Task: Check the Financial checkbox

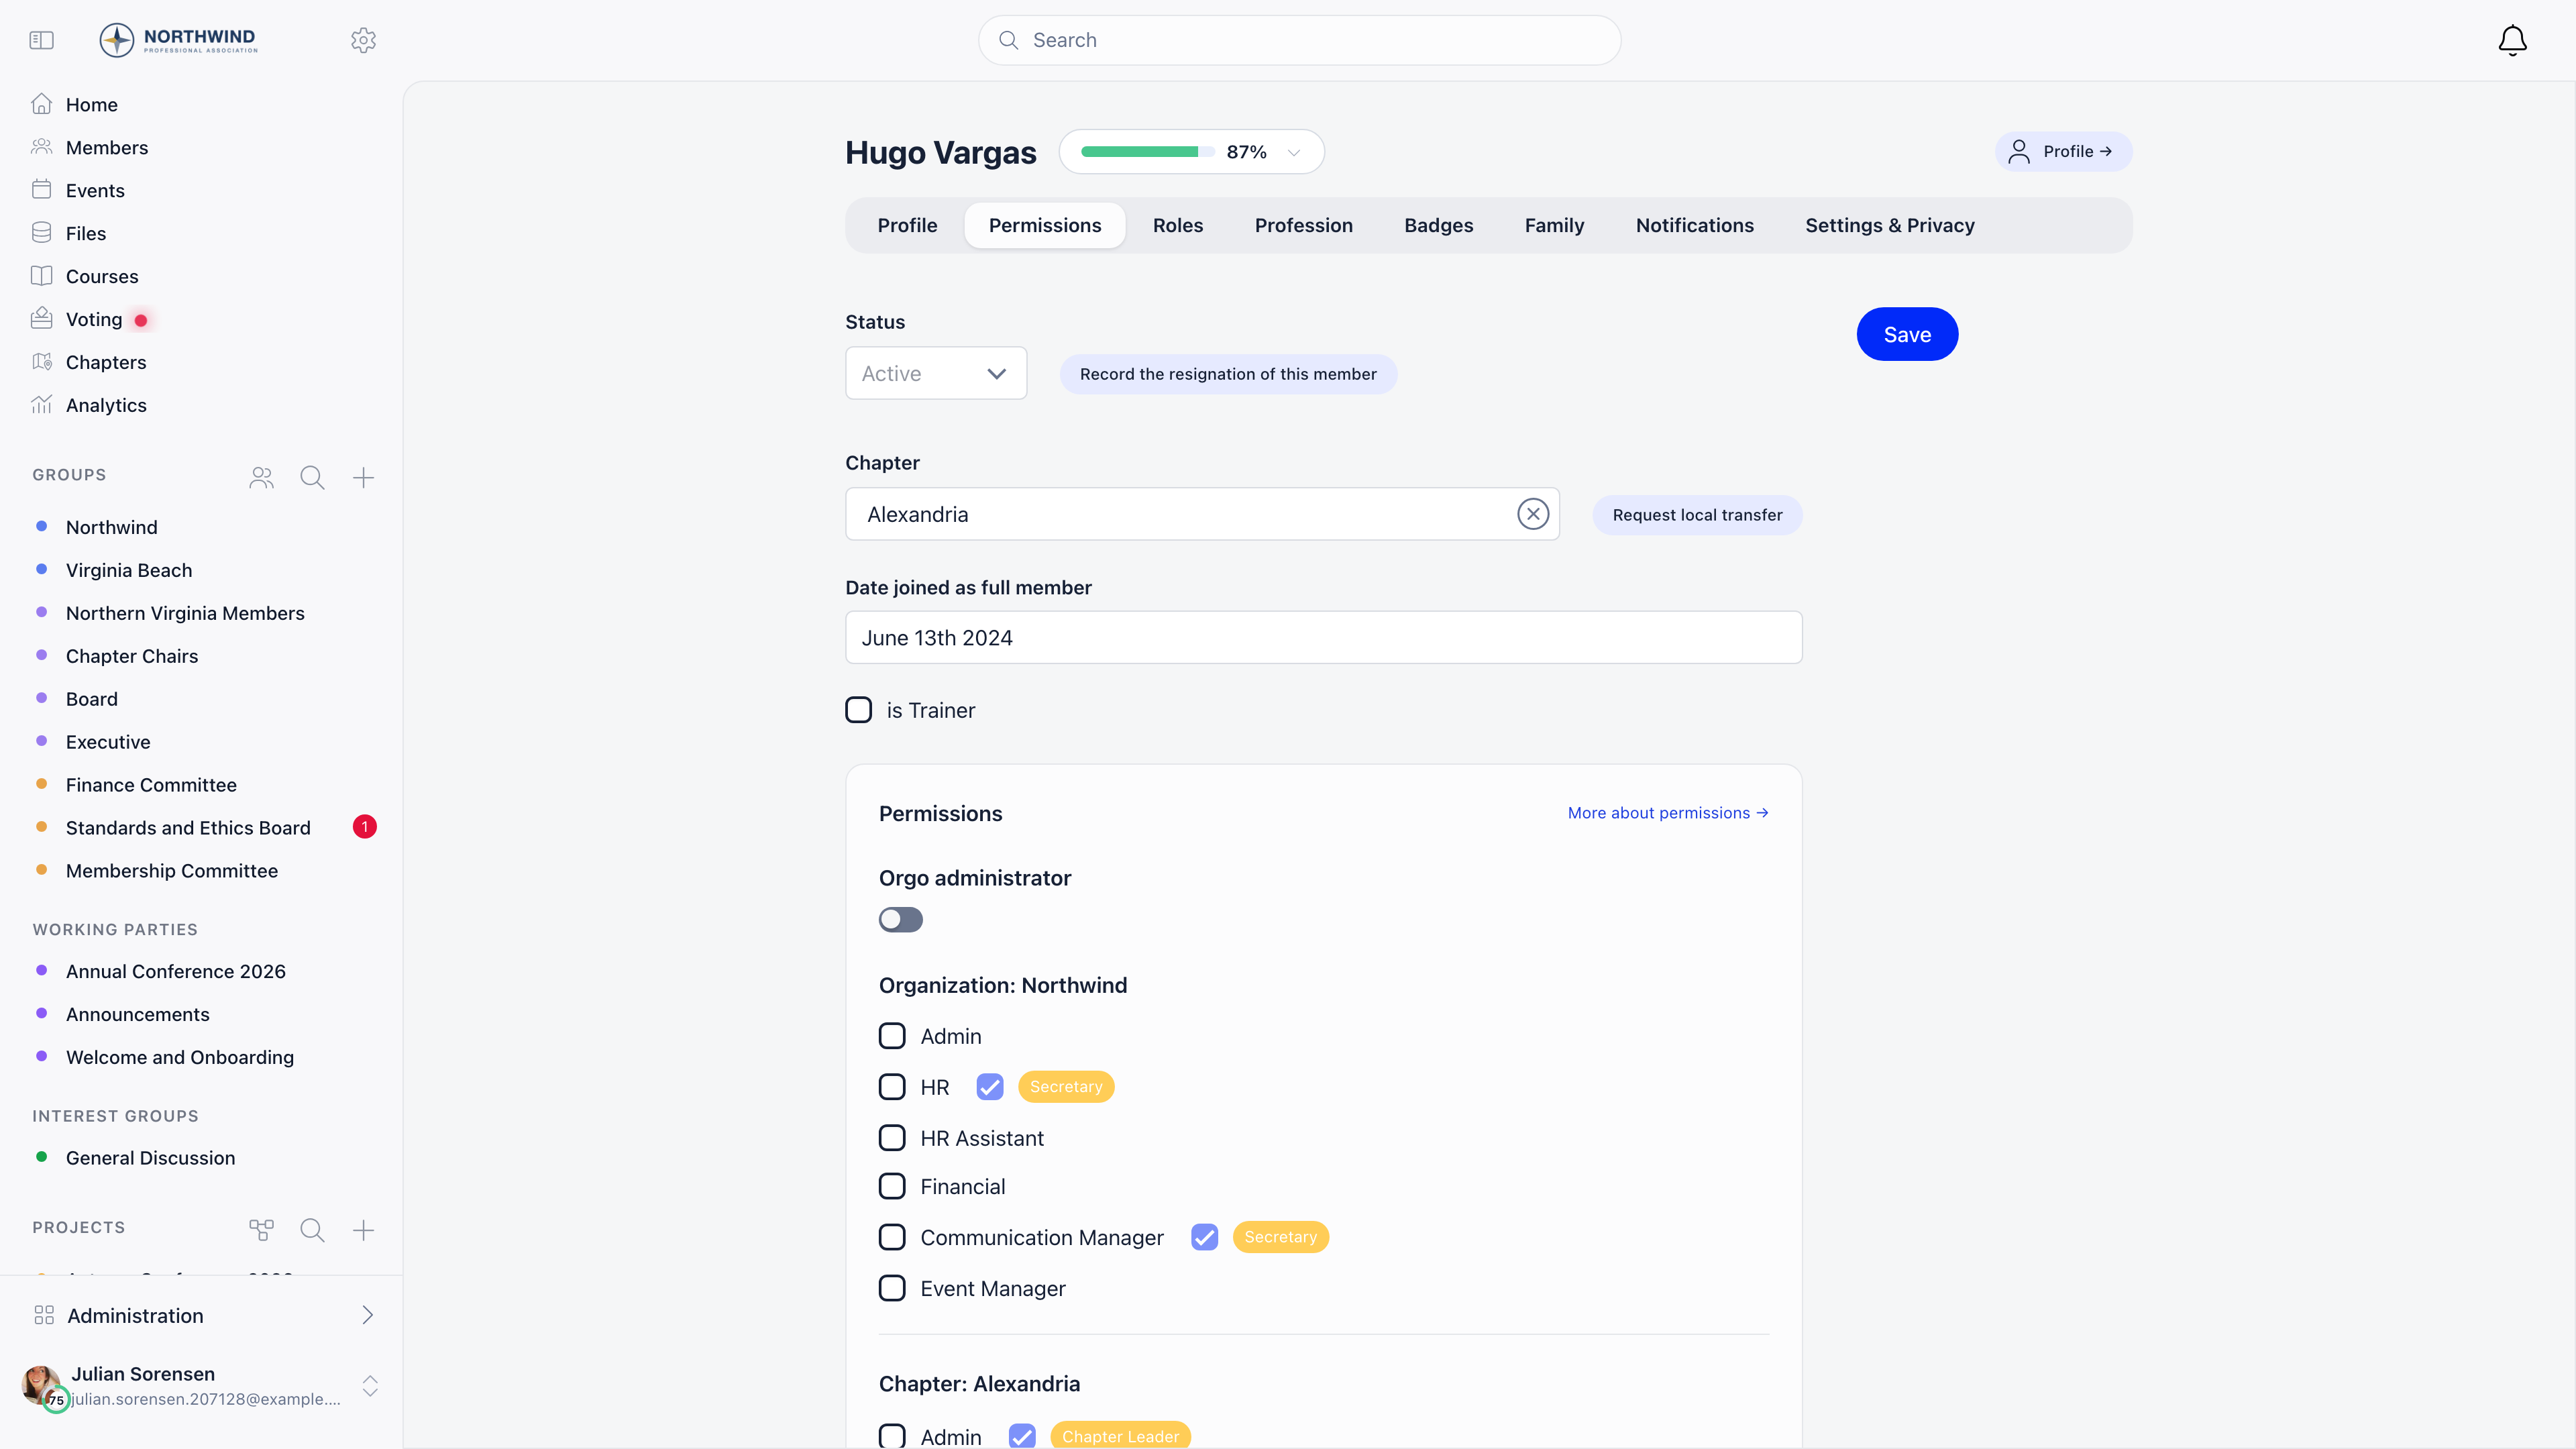Action: [x=892, y=1186]
